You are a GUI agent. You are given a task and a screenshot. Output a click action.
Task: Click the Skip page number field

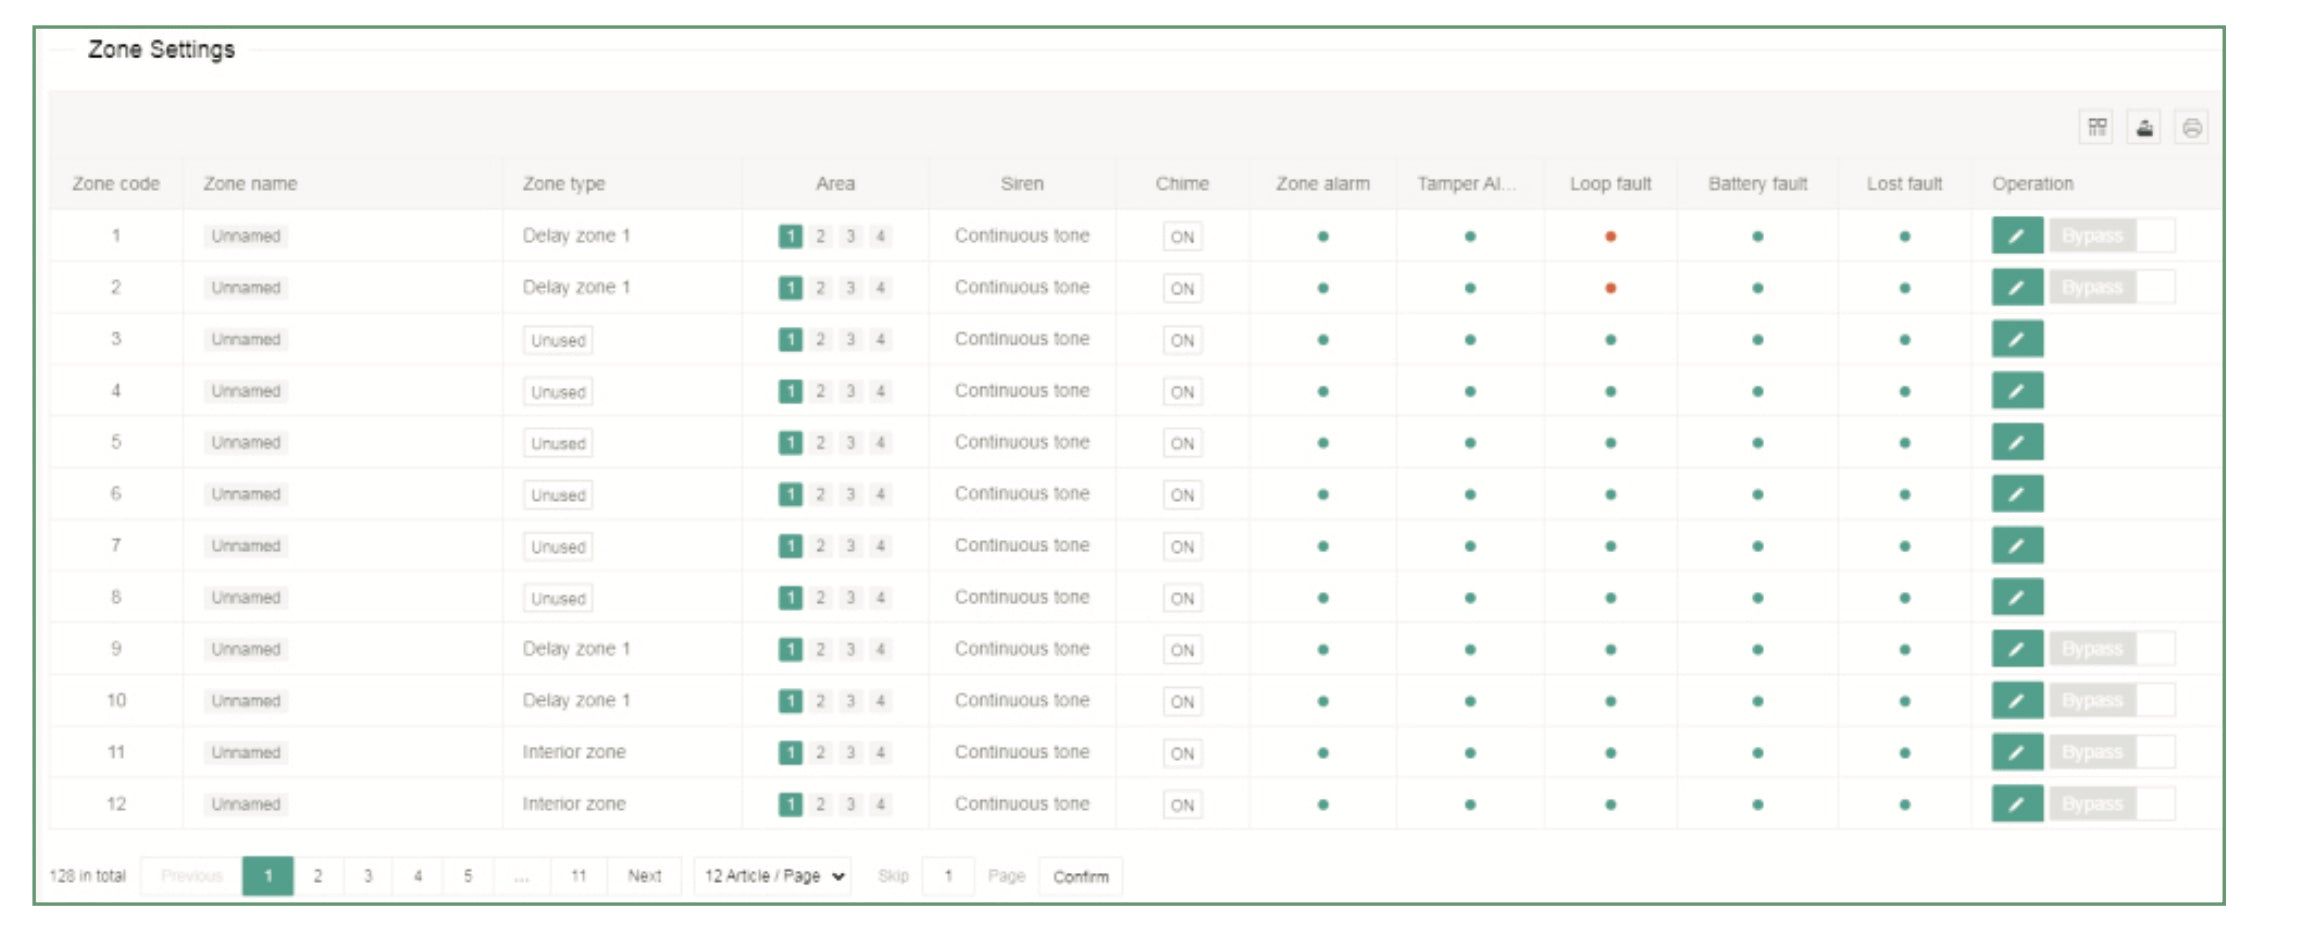click(947, 876)
